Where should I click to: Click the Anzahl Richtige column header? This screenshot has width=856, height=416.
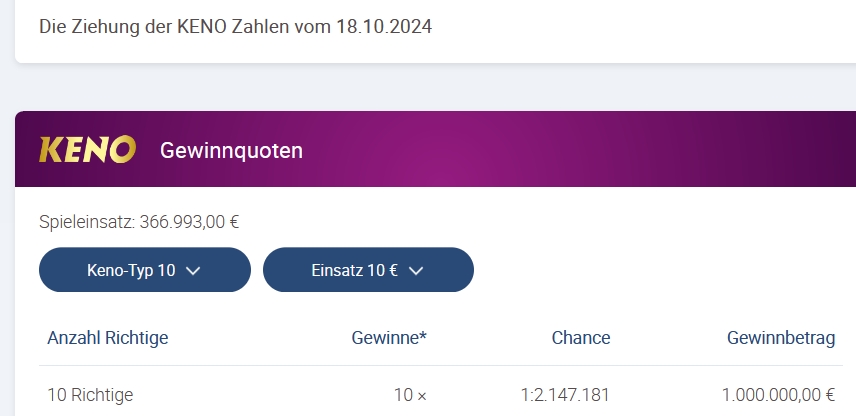click(x=108, y=338)
